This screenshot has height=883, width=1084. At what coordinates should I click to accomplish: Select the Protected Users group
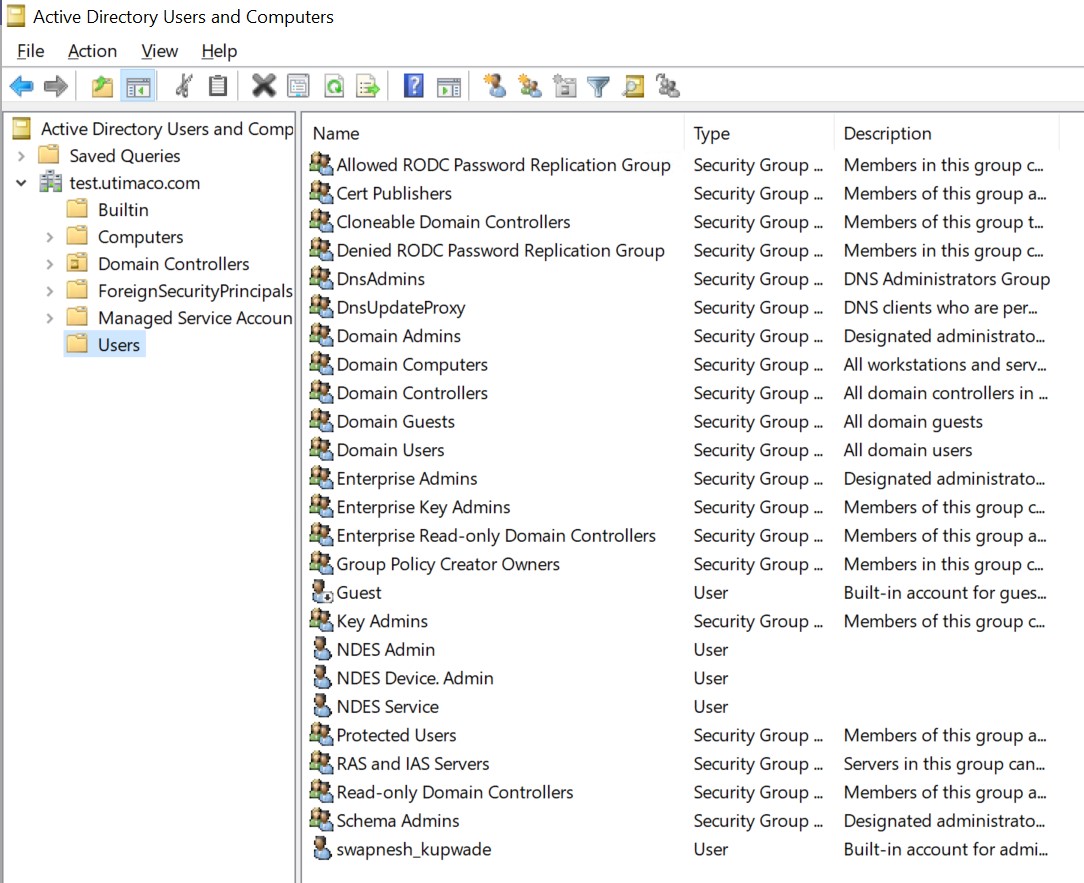pyautogui.click(x=396, y=734)
